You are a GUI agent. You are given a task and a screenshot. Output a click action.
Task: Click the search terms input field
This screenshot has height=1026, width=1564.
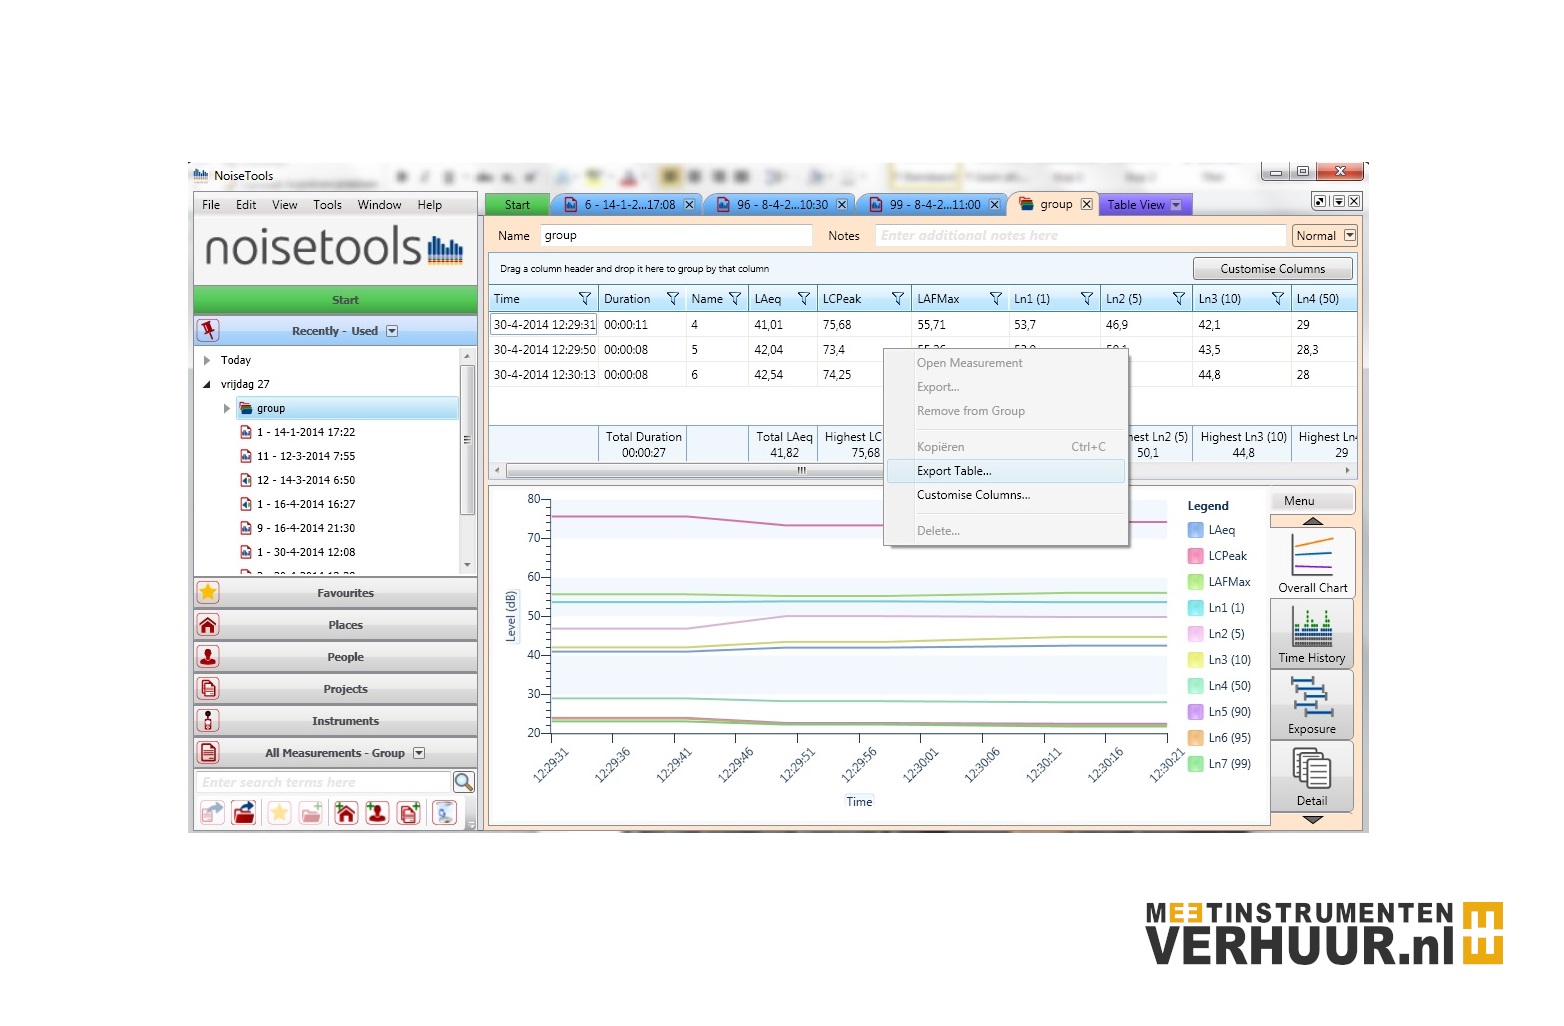[x=324, y=782]
